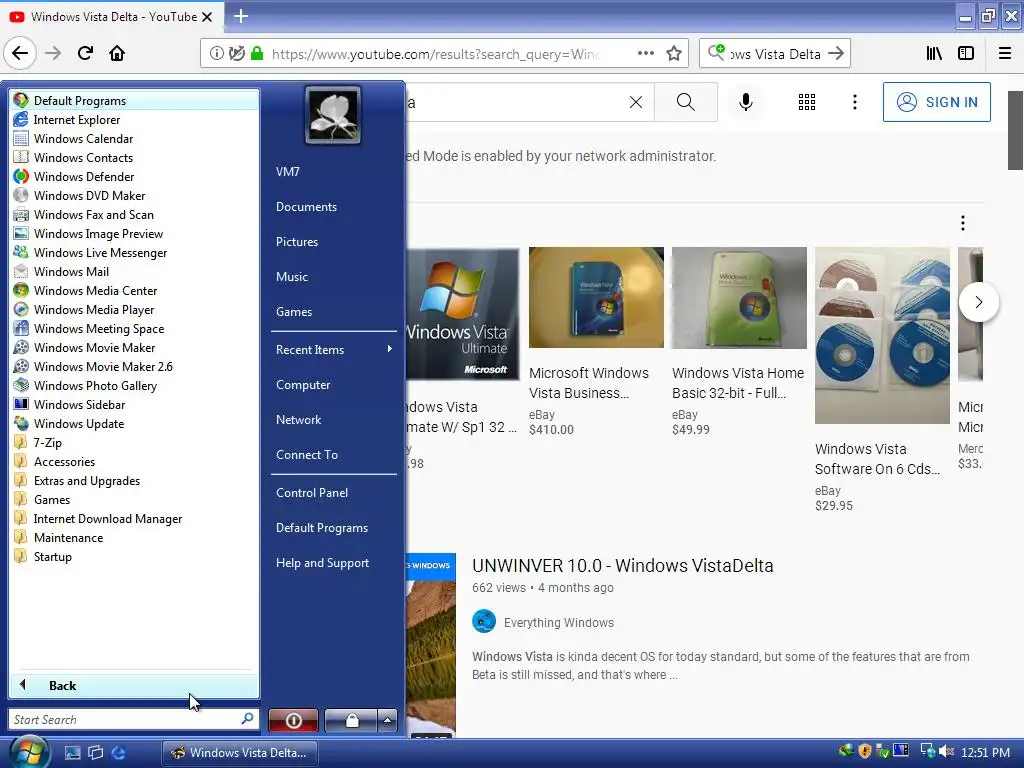Toggle the Firefox sidebar icon
This screenshot has width=1024, height=768.
coord(966,53)
